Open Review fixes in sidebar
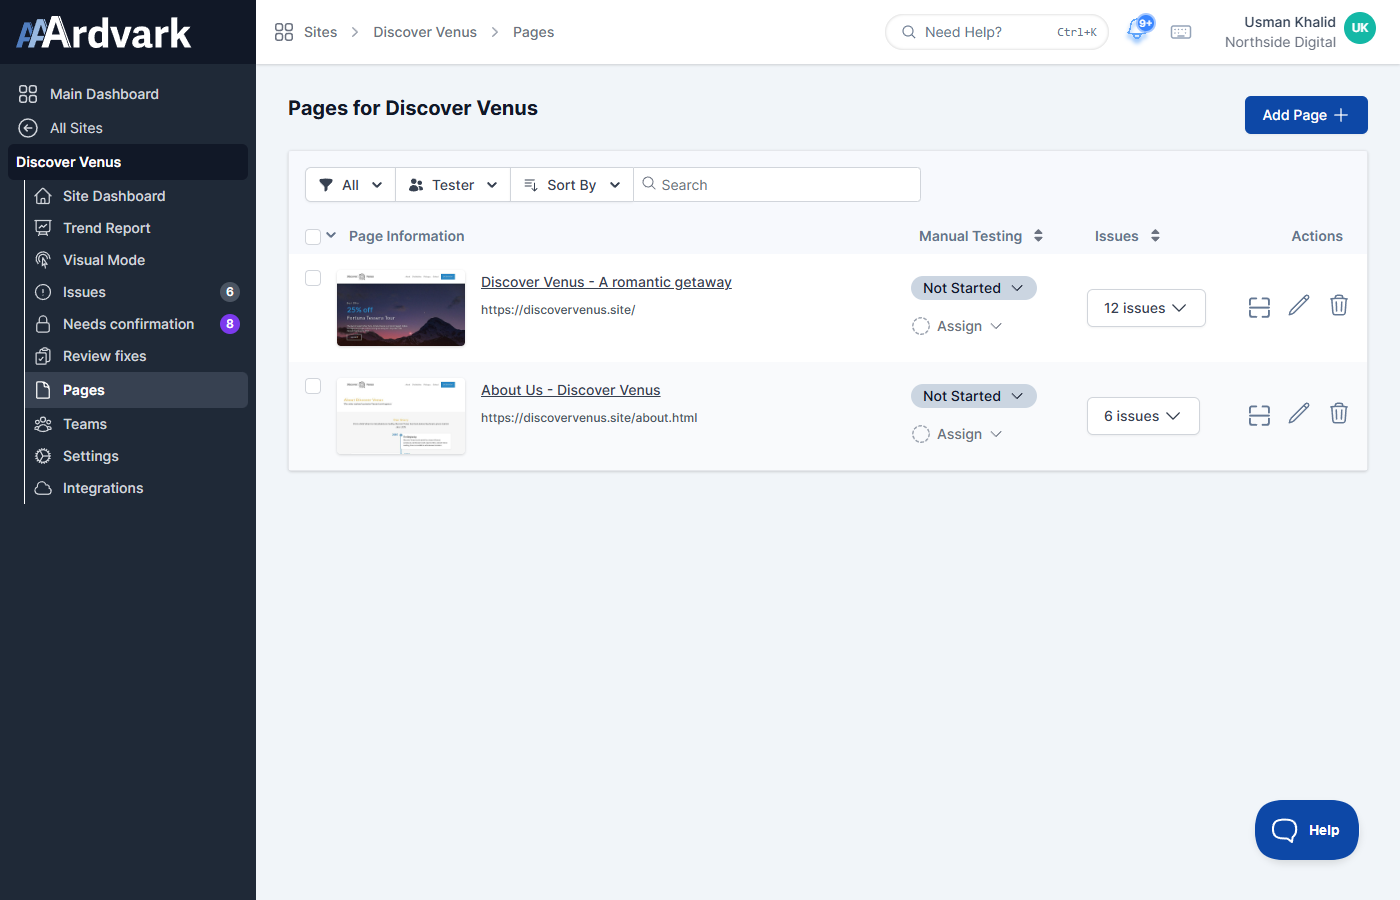The image size is (1400, 900). click(104, 356)
